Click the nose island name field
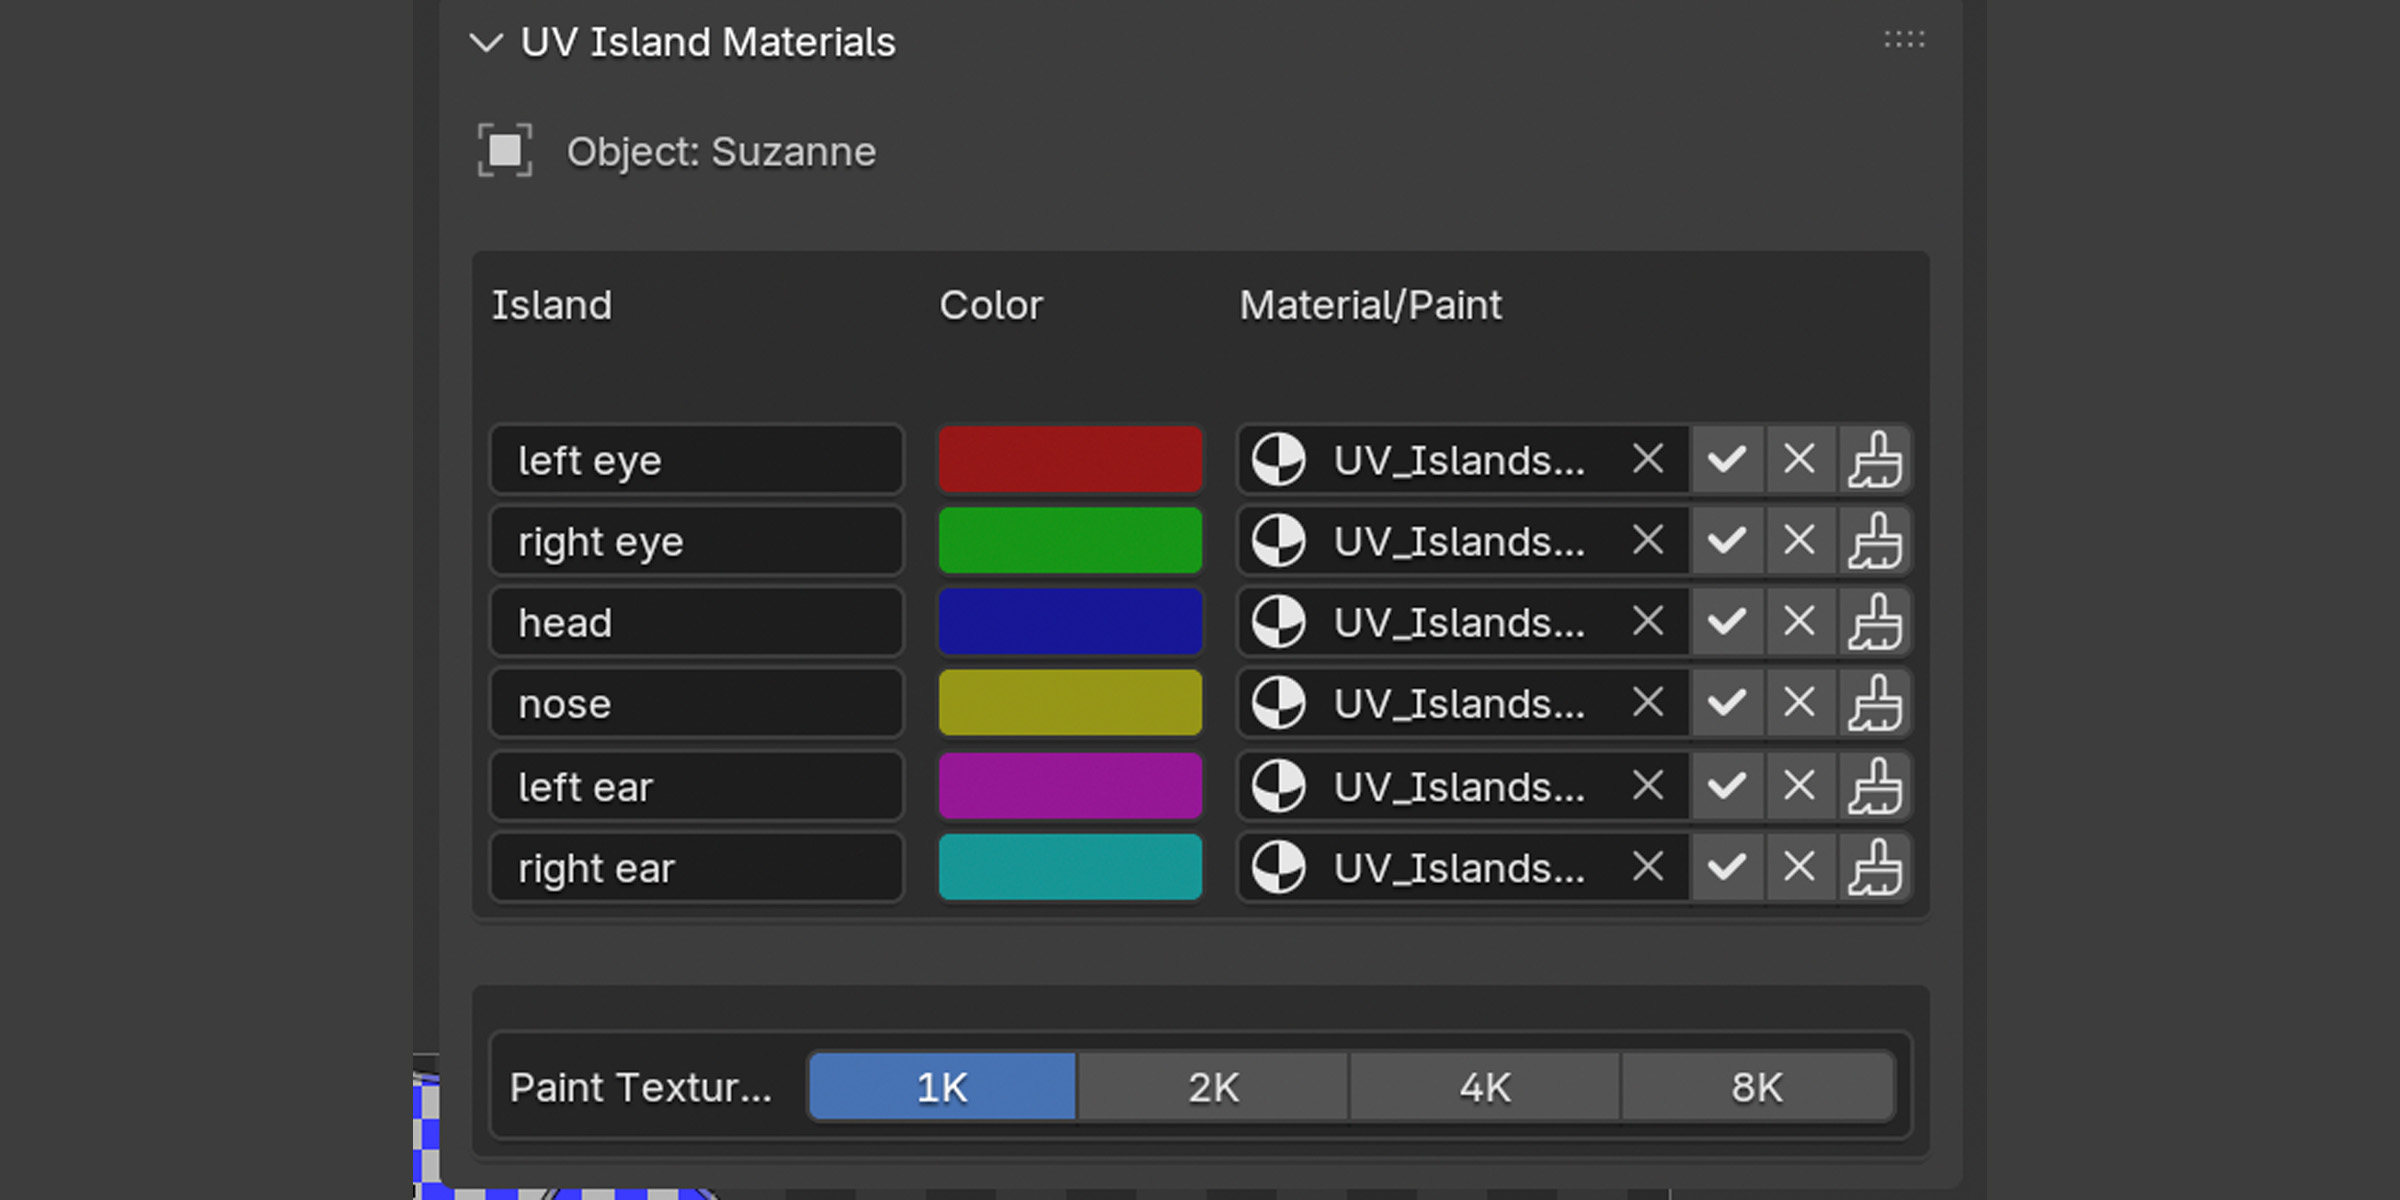This screenshot has width=2400, height=1200. pyautogui.click(x=697, y=704)
